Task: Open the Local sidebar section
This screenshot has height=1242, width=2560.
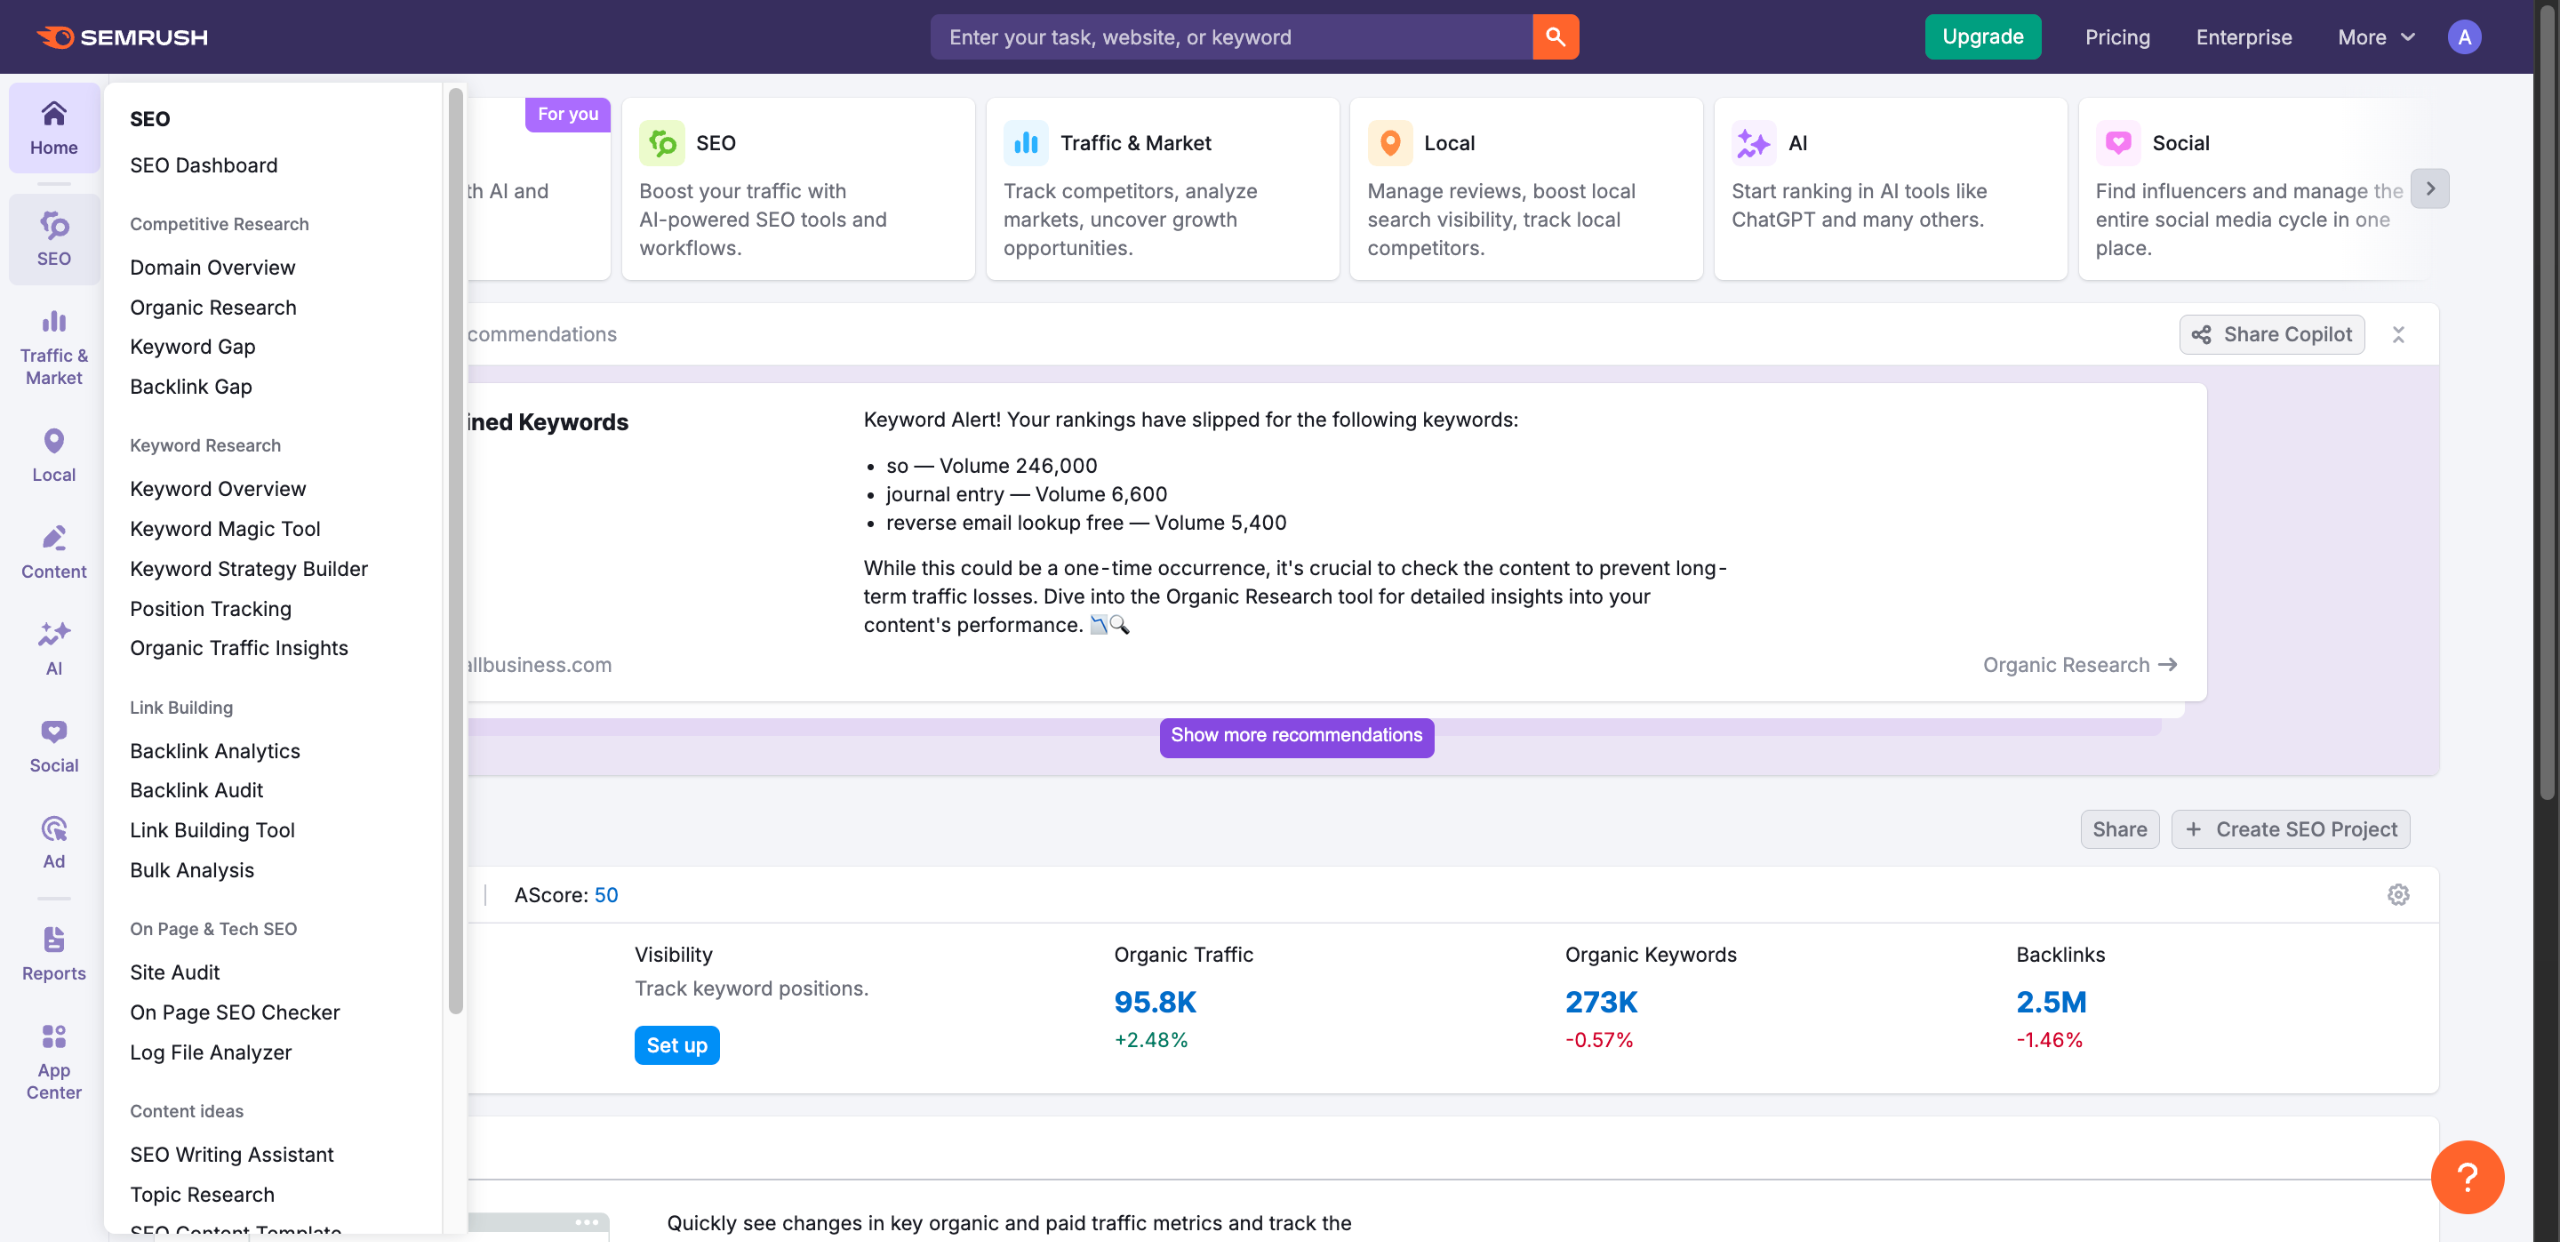Action: tap(54, 455)
